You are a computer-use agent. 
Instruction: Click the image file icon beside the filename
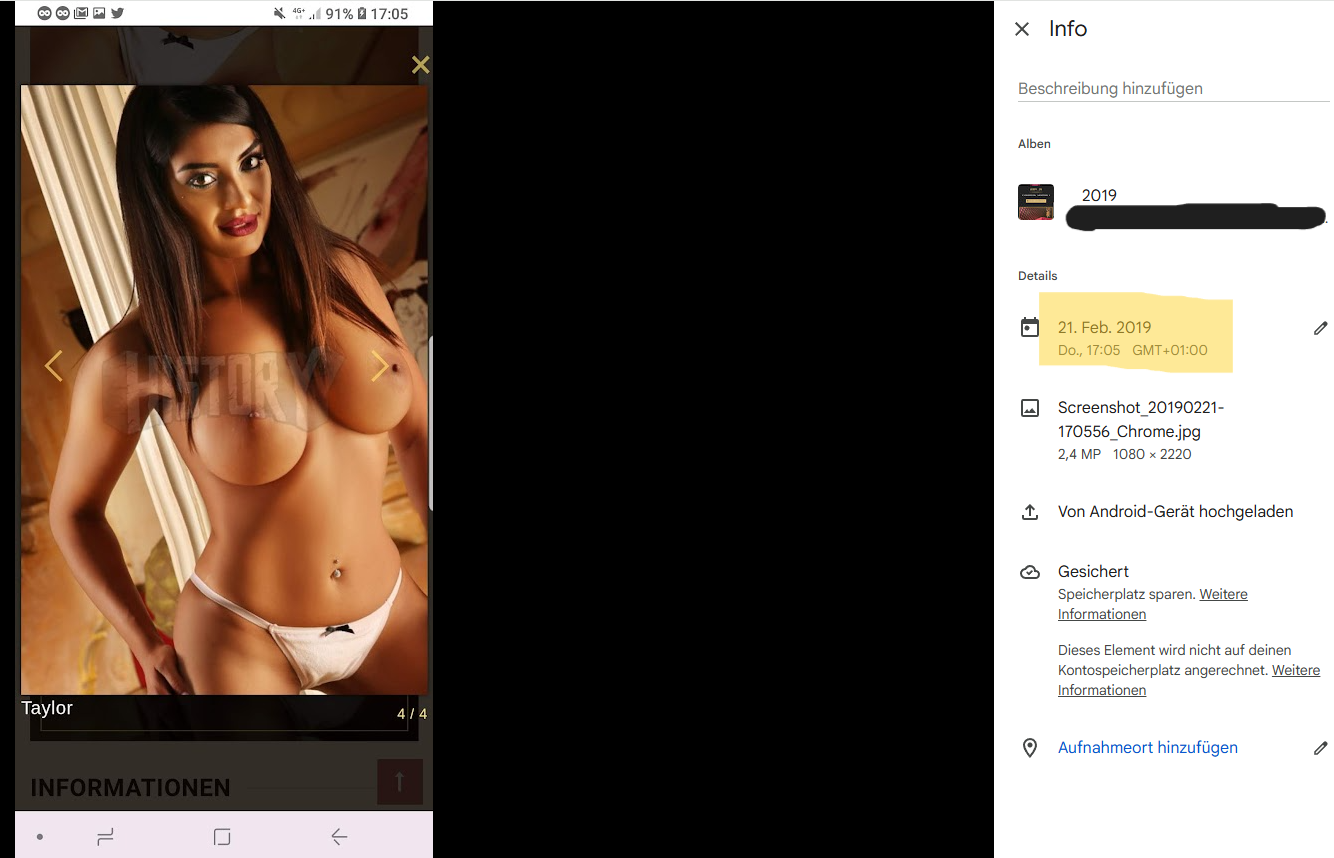1029,408
